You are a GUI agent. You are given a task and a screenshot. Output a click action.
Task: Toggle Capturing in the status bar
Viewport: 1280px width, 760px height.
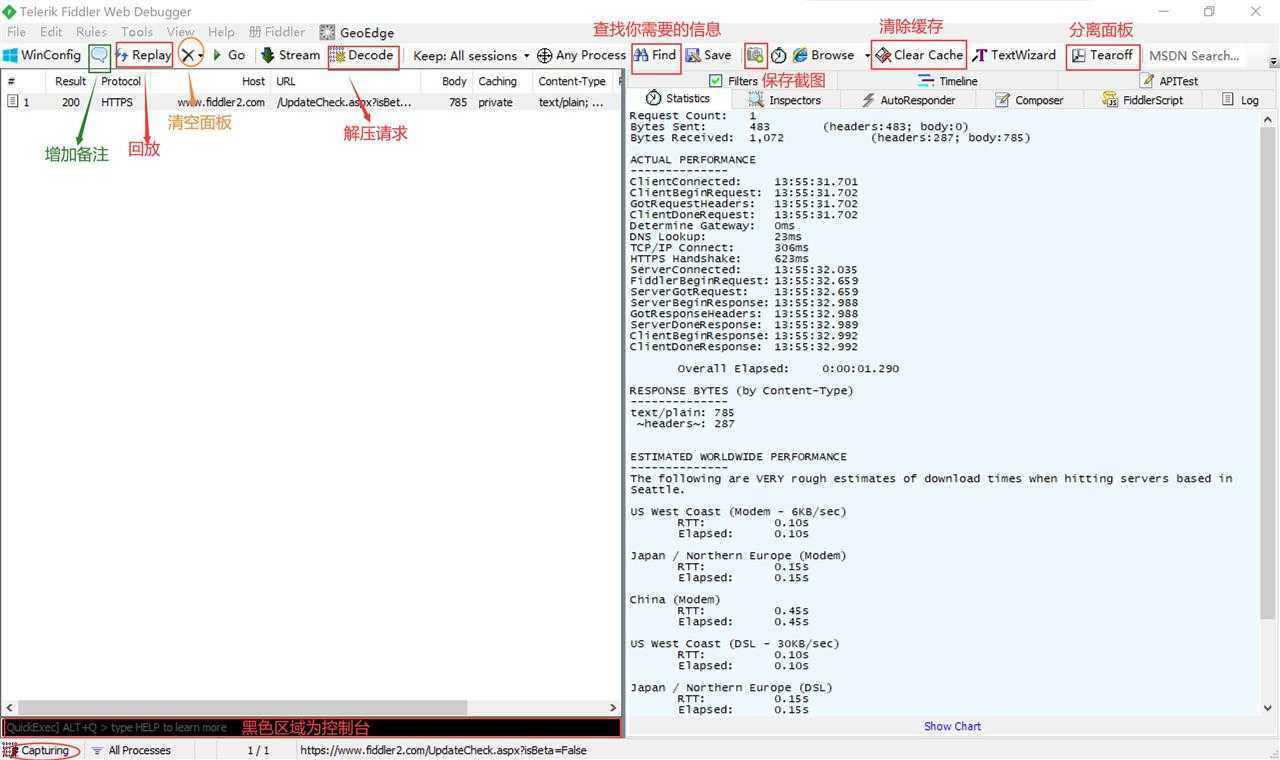[x=38, y=750]
